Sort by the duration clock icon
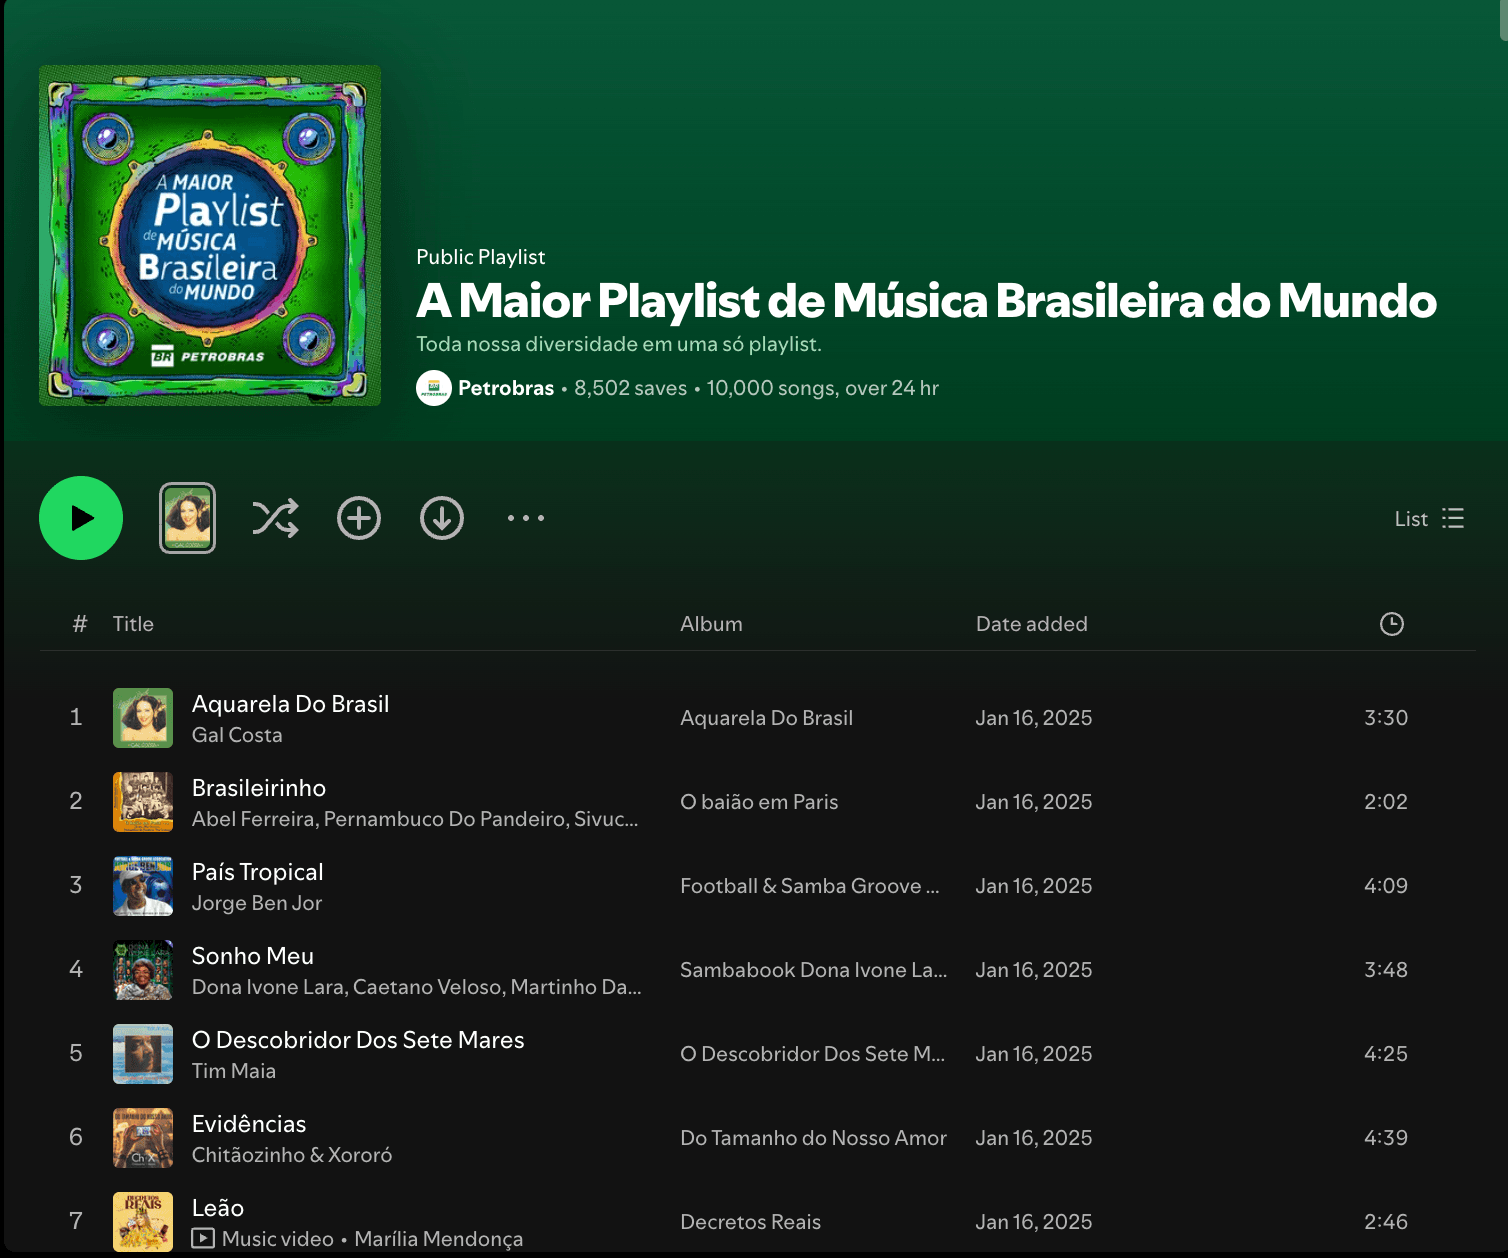1508x1258 pixels. pyautogui.click(x=1392, y=624)
